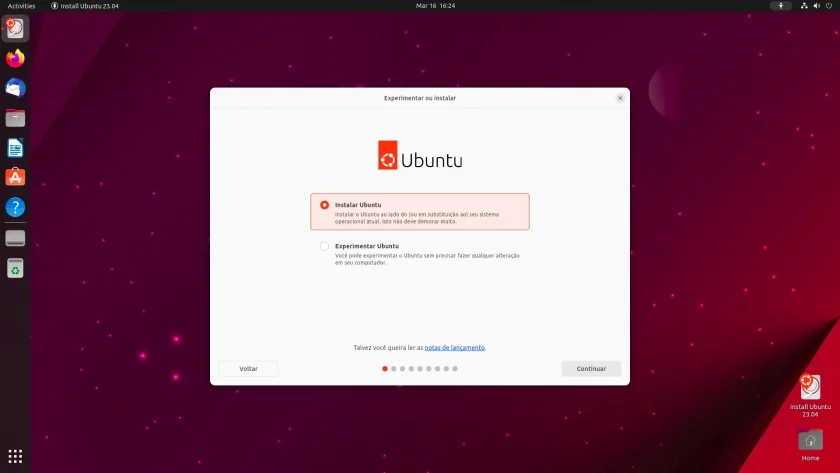Show the applications grid

tap(15, 456)
